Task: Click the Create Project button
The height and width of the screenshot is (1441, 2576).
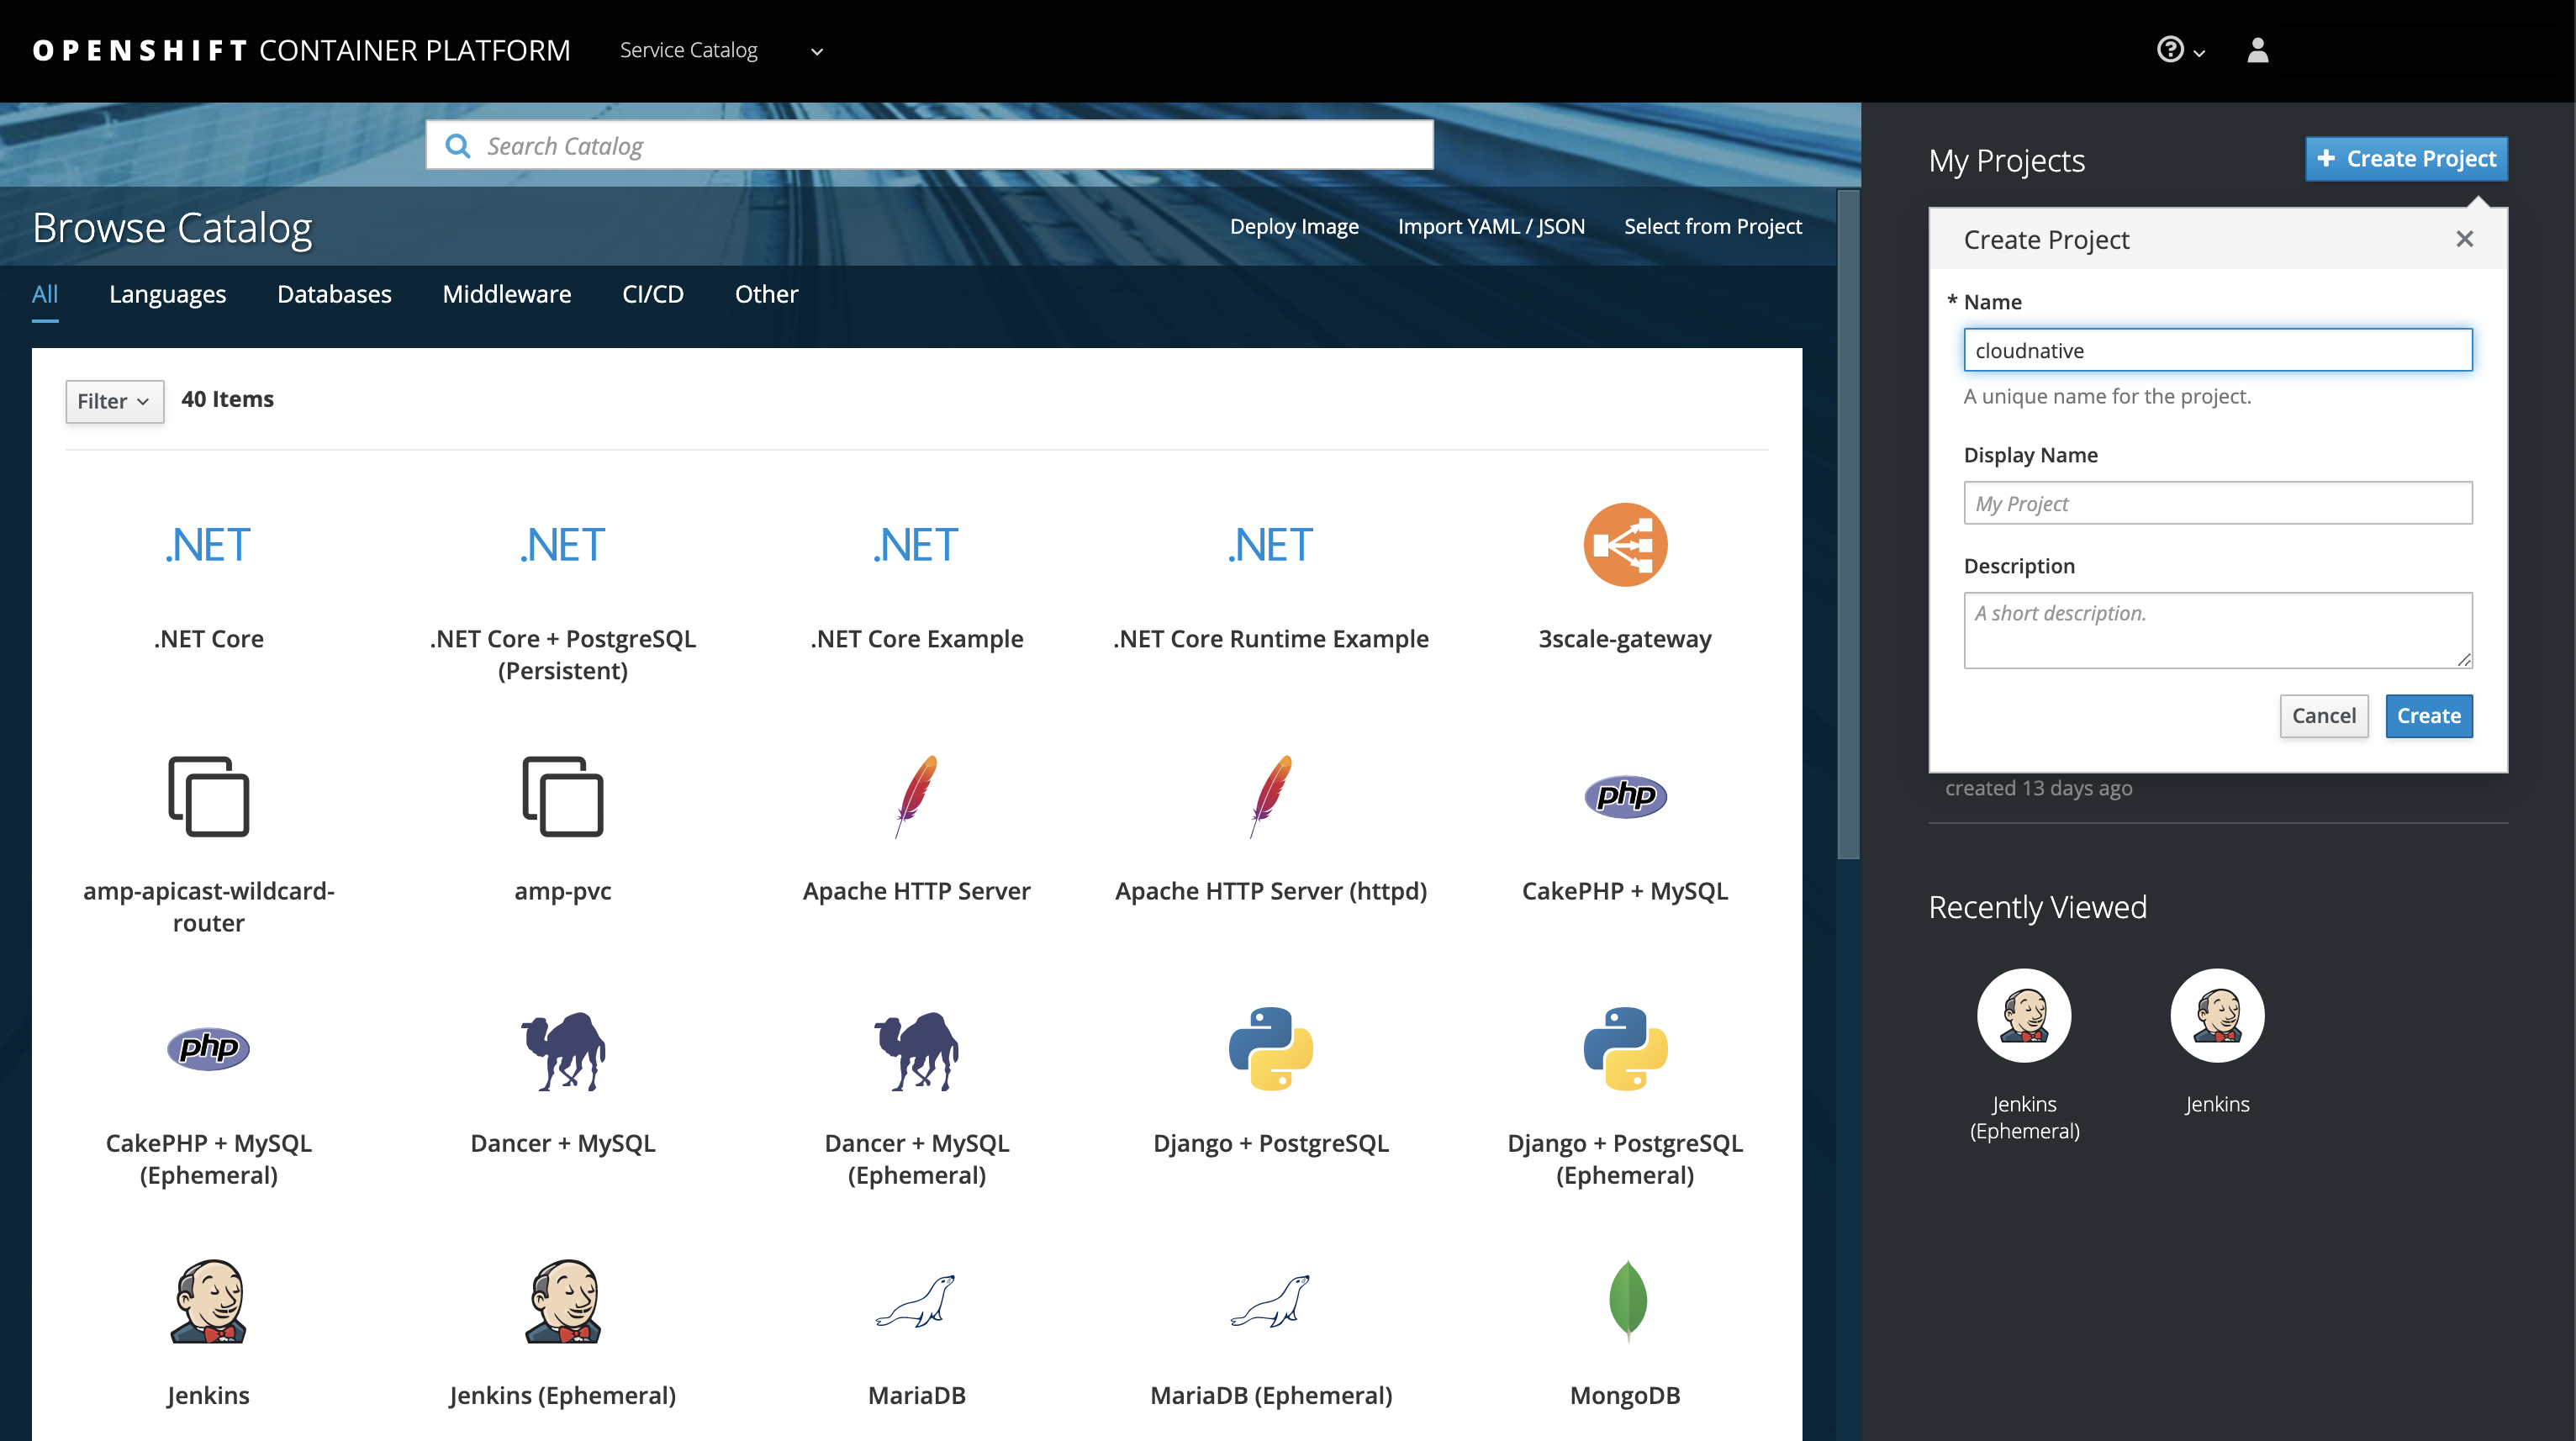Action: coord(2405,159)
